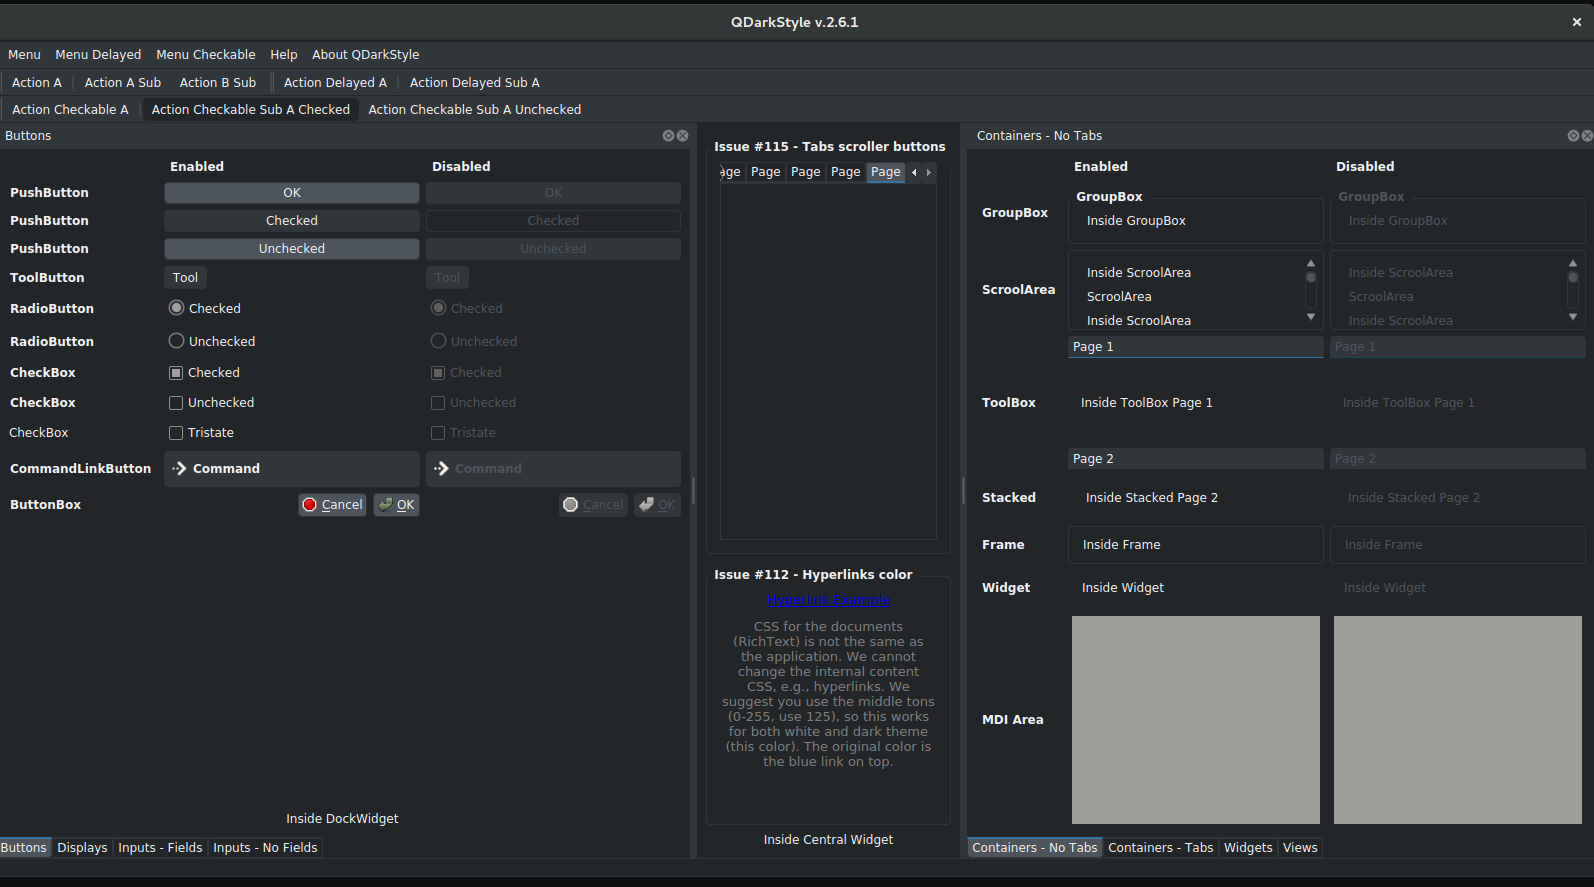The image size is (1594, 887).
Task: Switch to the Inputs - Fields tab
Action: pos(160,848)
